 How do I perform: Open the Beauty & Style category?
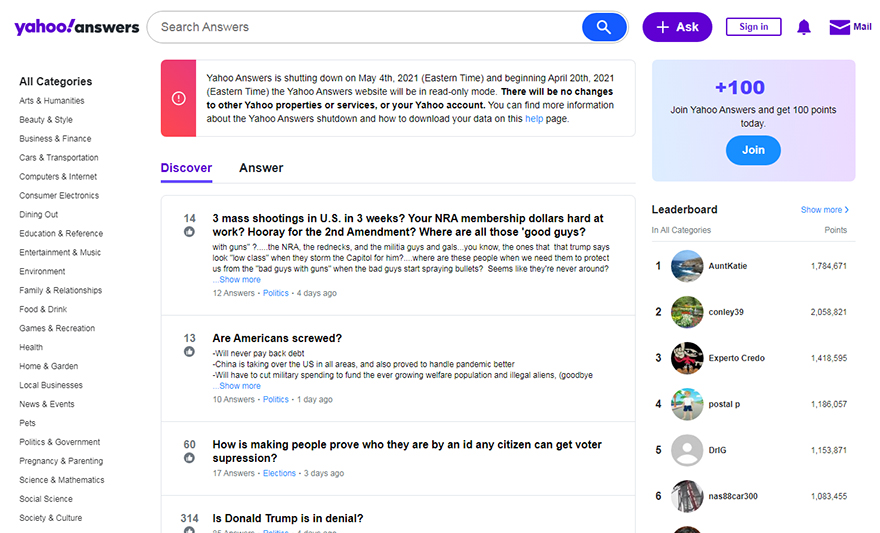click(46, 120)
